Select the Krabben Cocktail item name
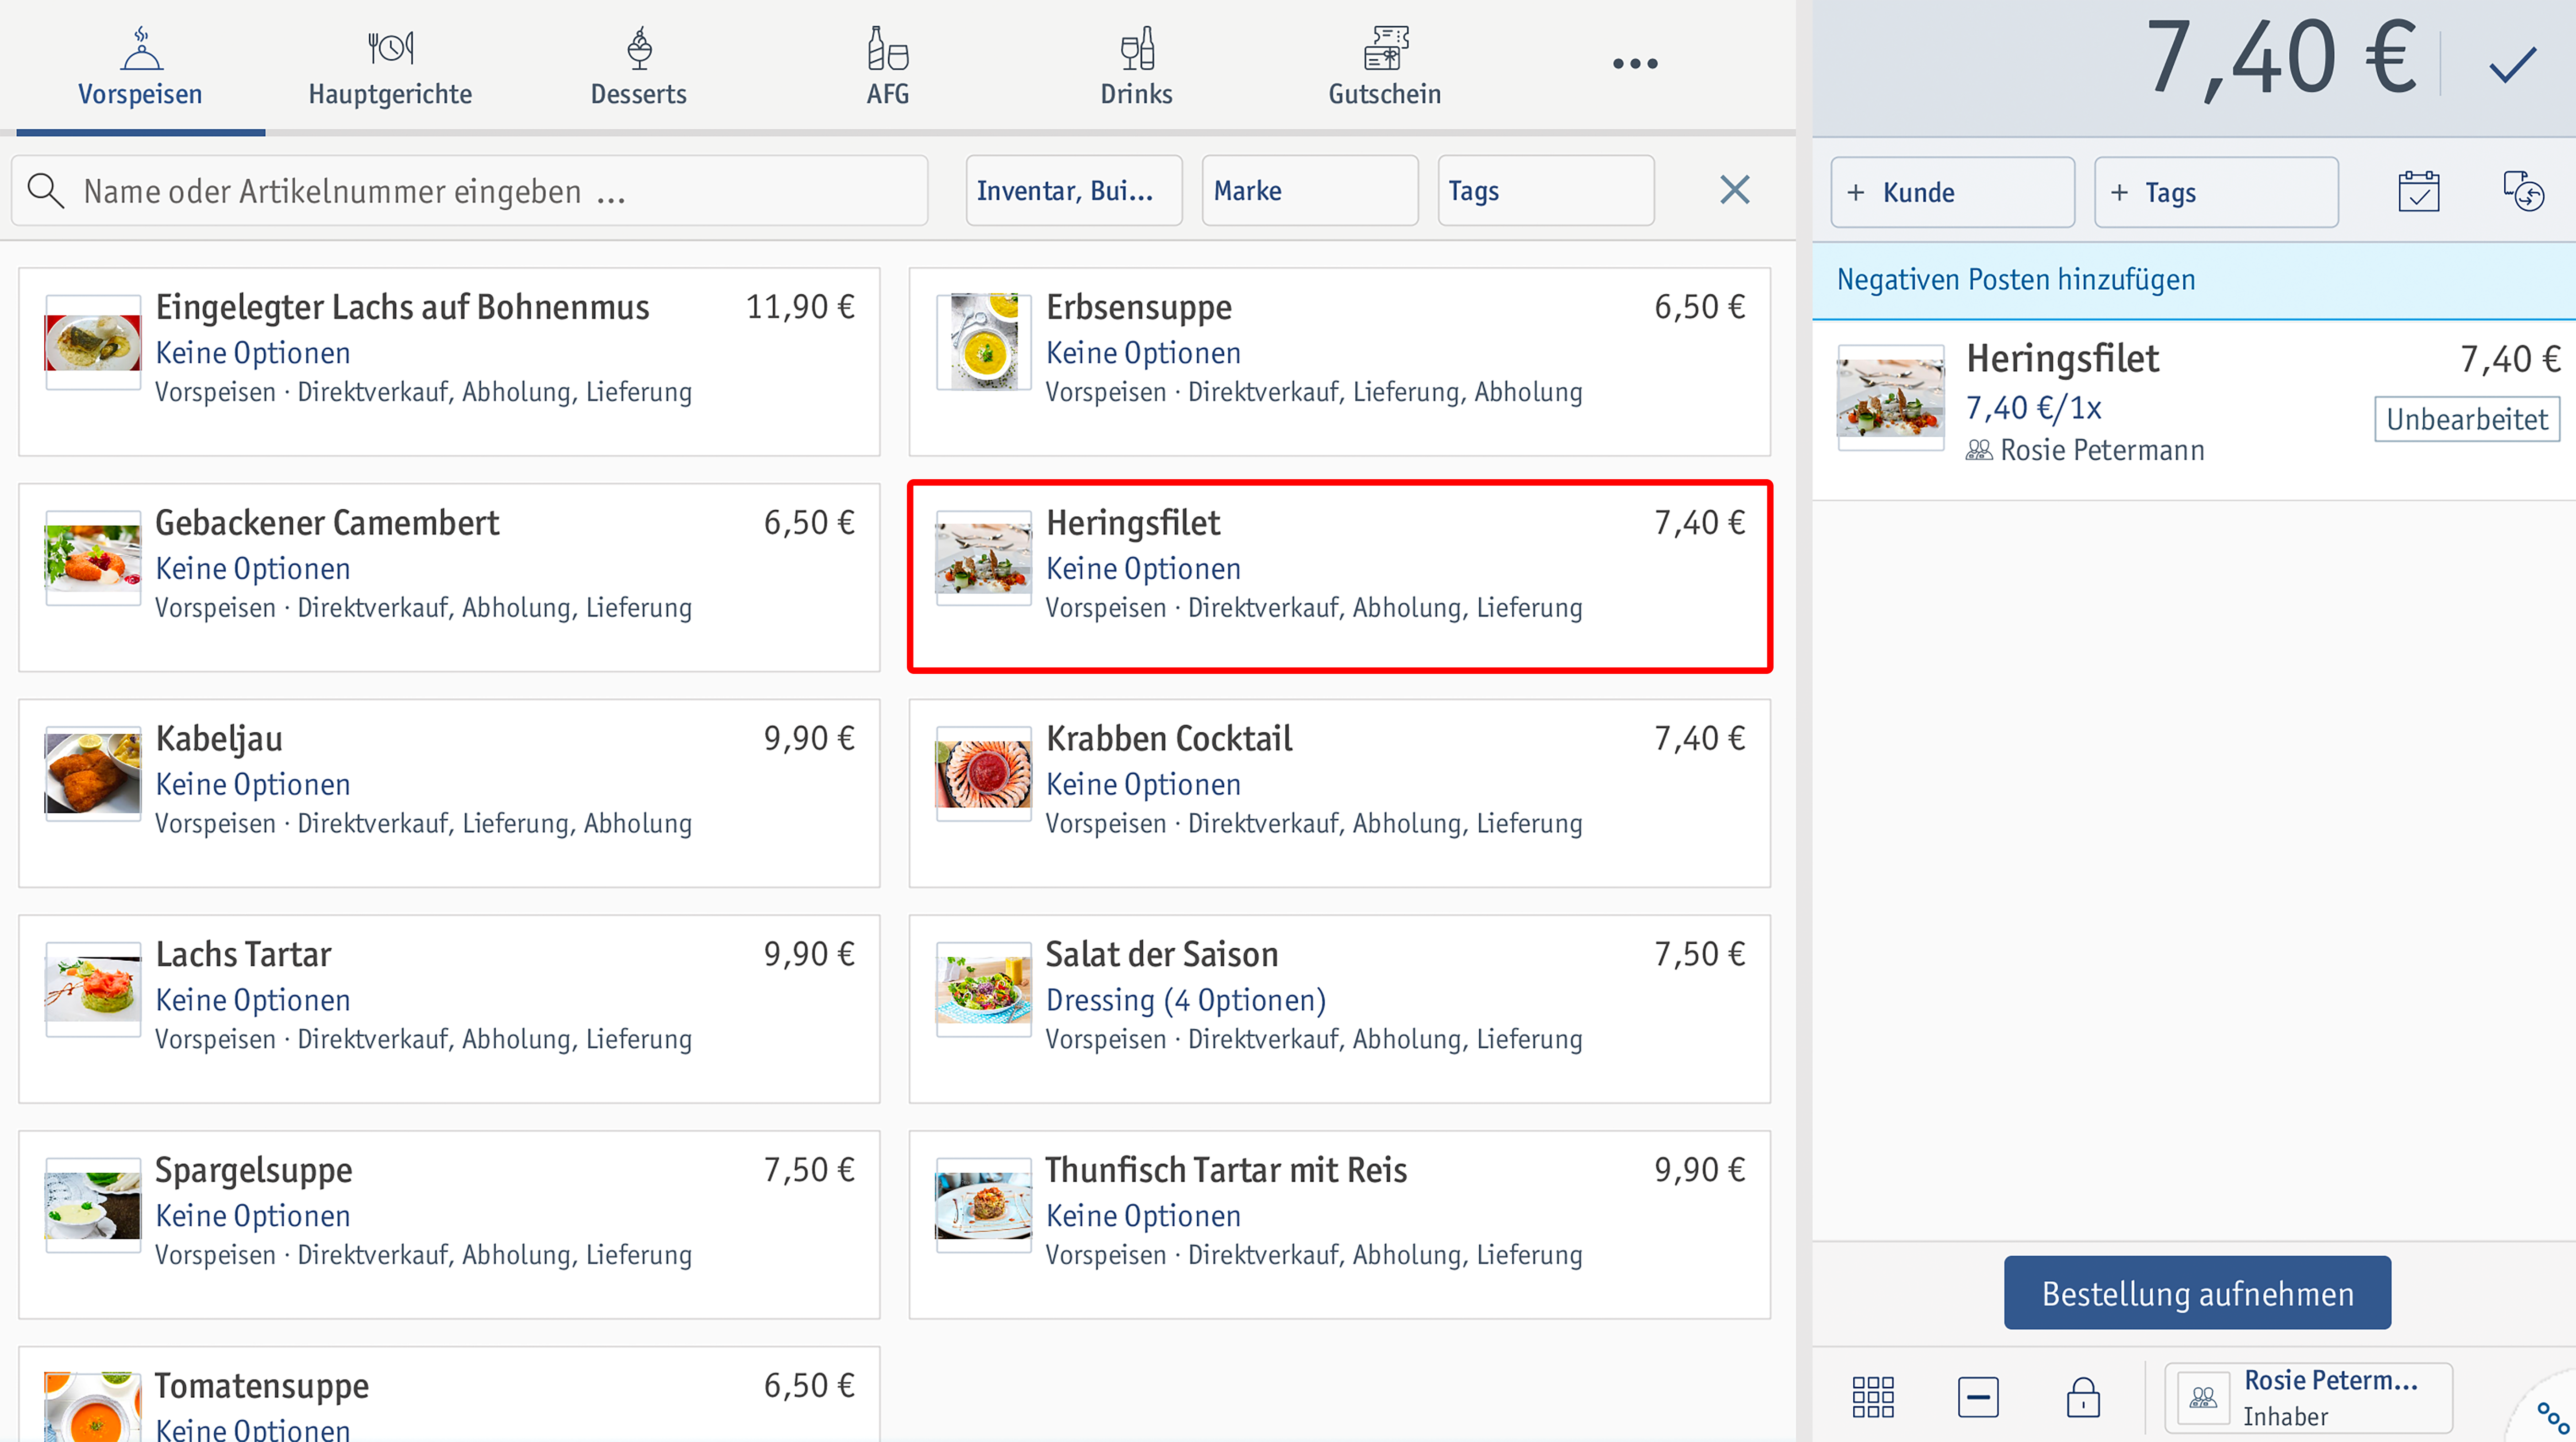Viewport: 2576px width, 1442px height. 1169,739
